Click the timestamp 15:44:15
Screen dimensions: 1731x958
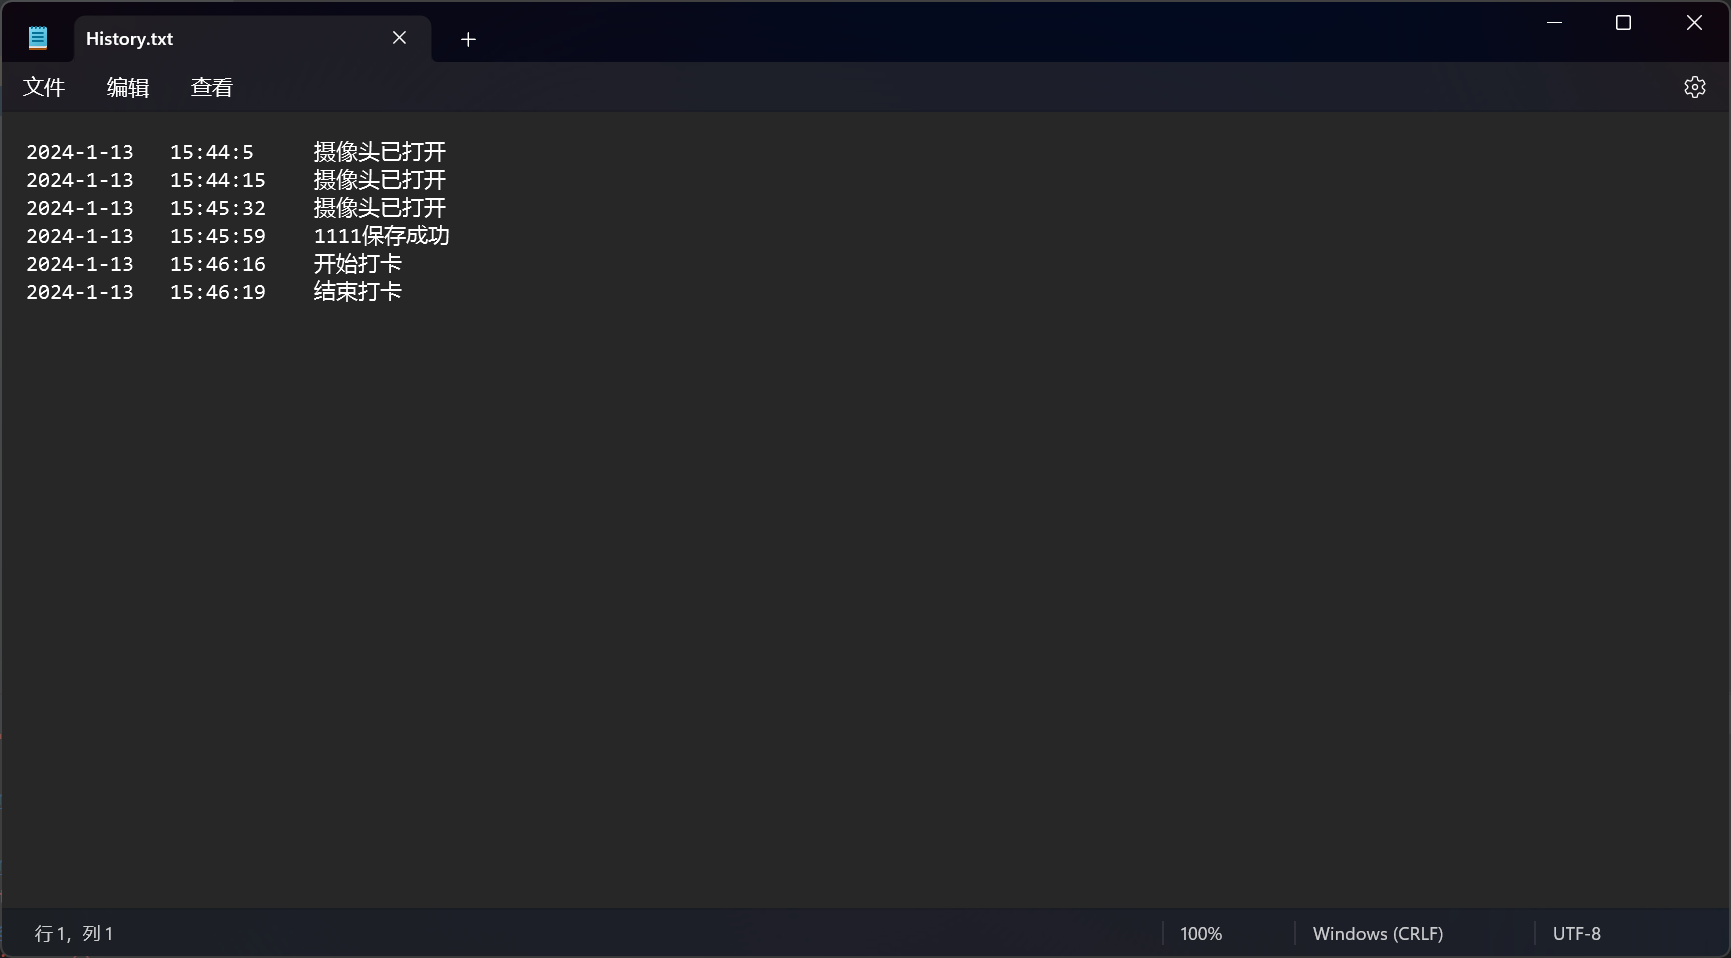tap(218, 180)
